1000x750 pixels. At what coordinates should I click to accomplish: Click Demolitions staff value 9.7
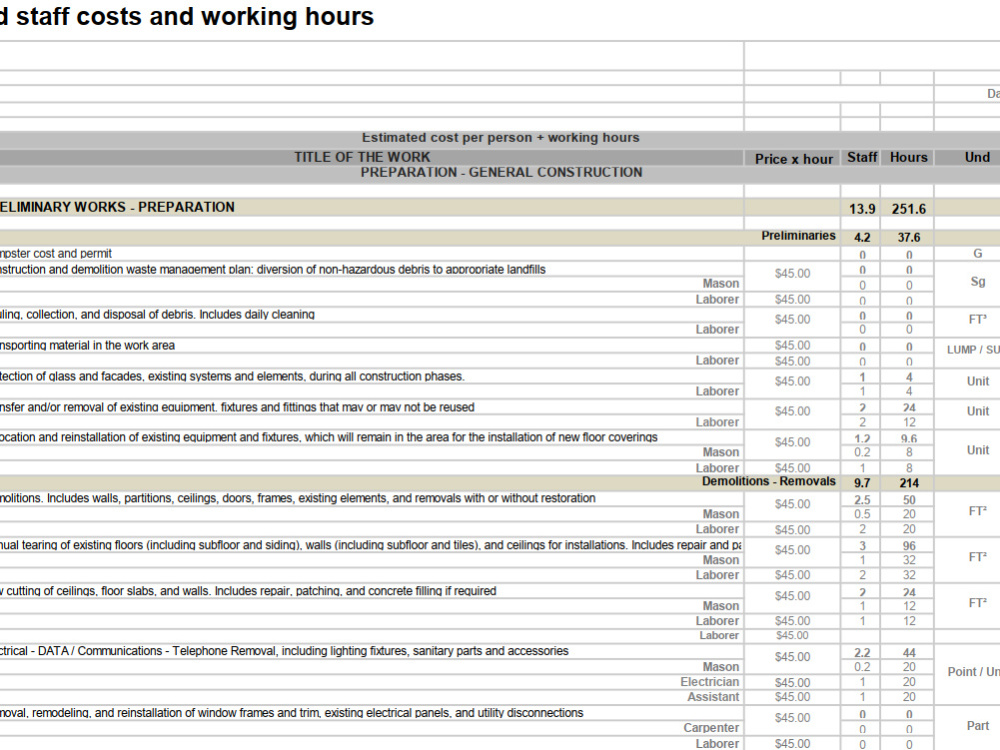click(862, 483)
